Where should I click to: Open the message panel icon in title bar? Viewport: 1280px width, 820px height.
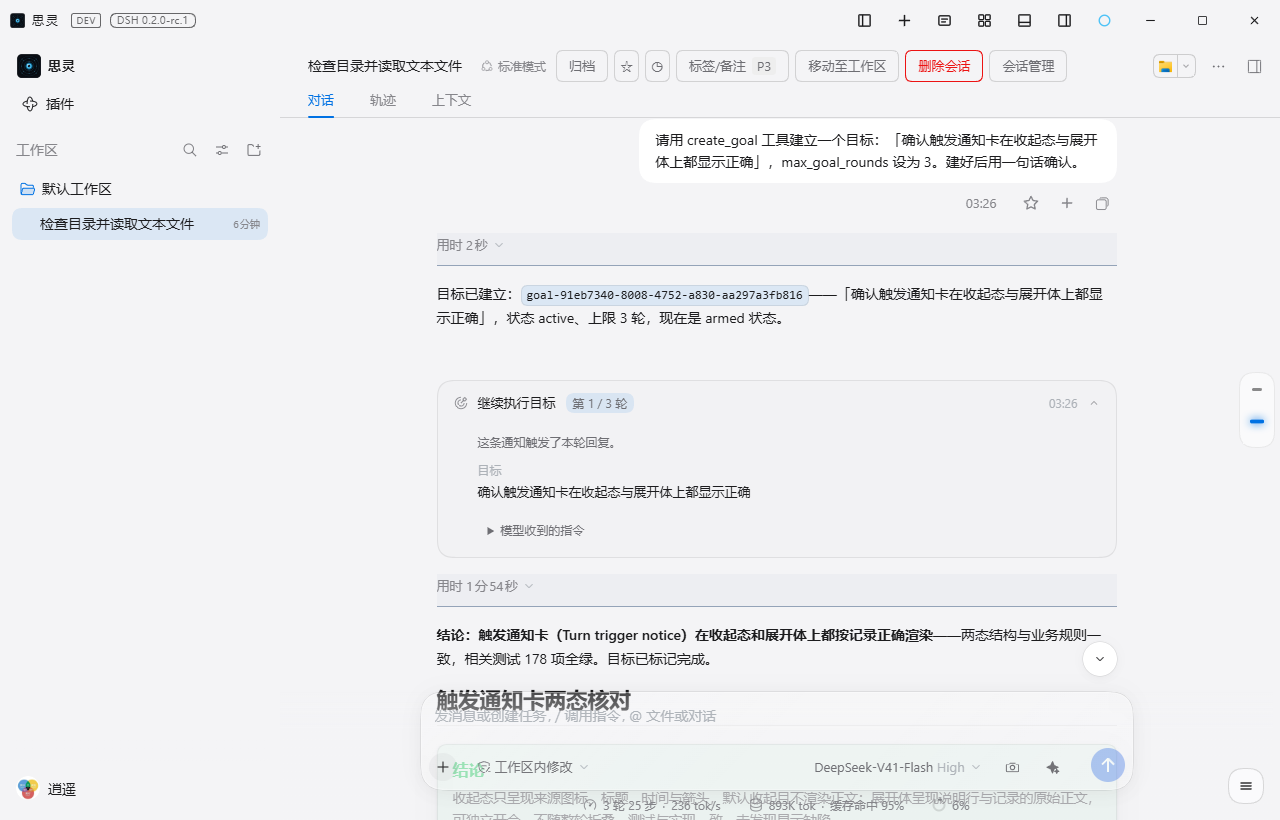[944, 20]
